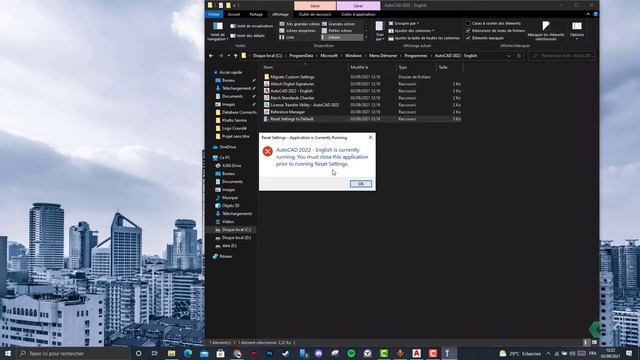Open address bar history dropdown
This screenshot has height=360, width=640.
[509, 56]
